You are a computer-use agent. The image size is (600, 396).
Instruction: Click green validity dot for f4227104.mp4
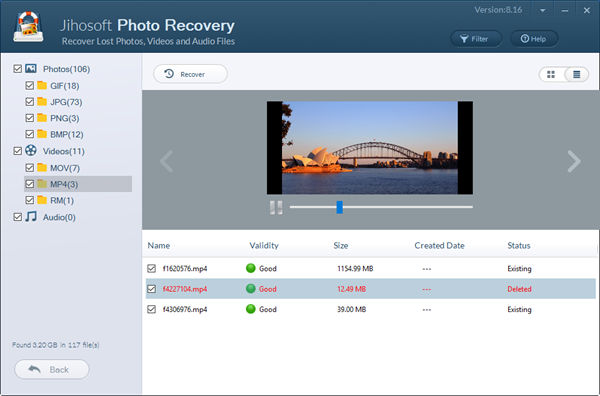251,288
